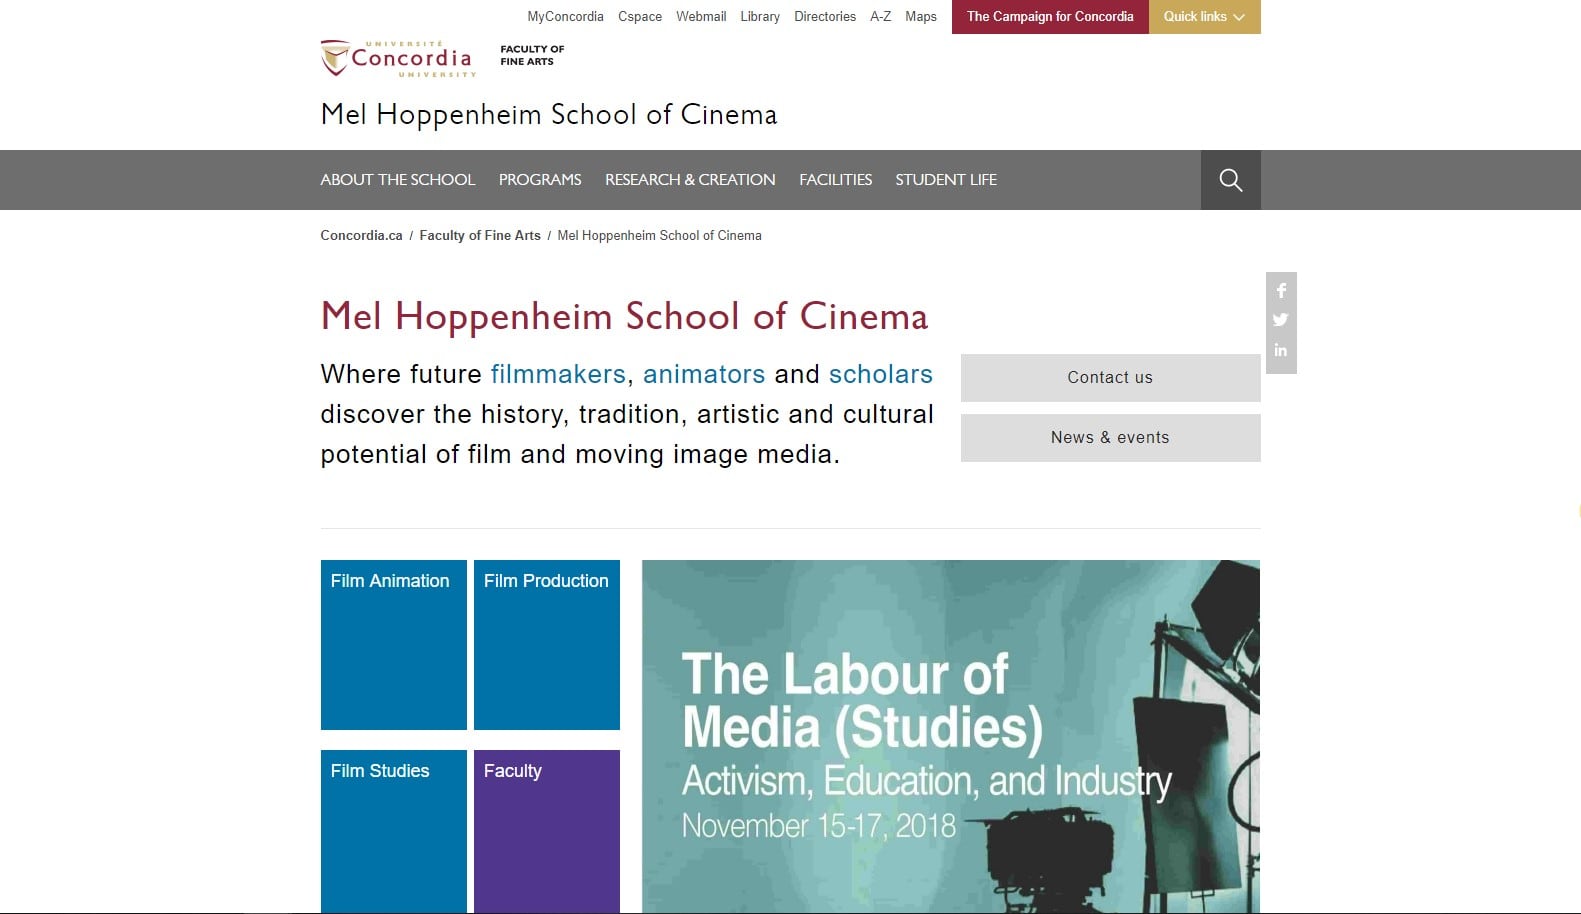Viewport: 1581px width, 914px height.
Task: Open the Research & Creation menu
Action: tap(690, 180)
